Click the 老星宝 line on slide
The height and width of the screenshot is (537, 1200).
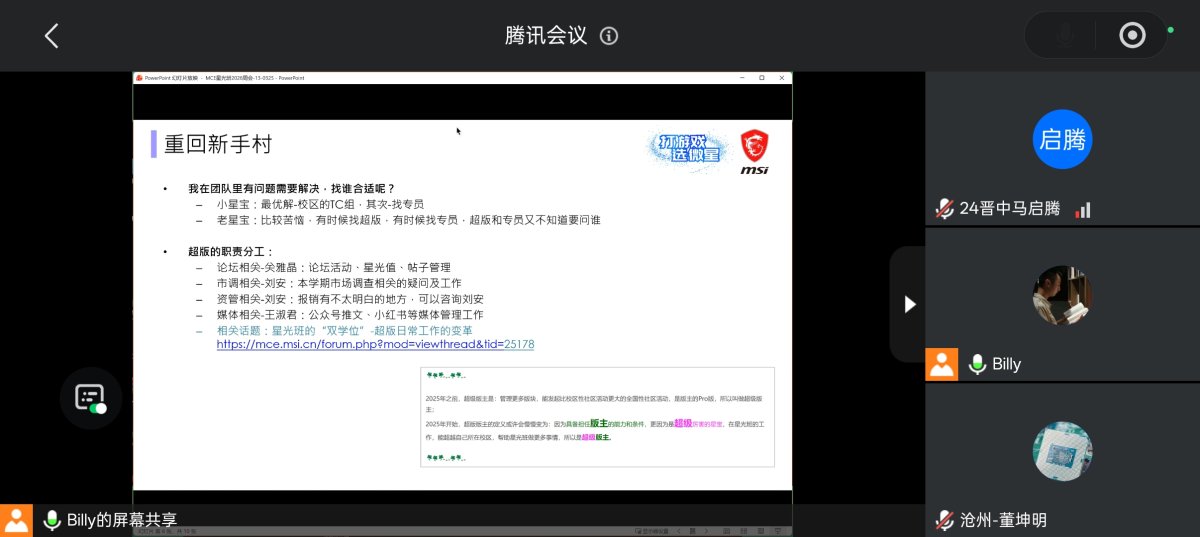pos(409,220)
